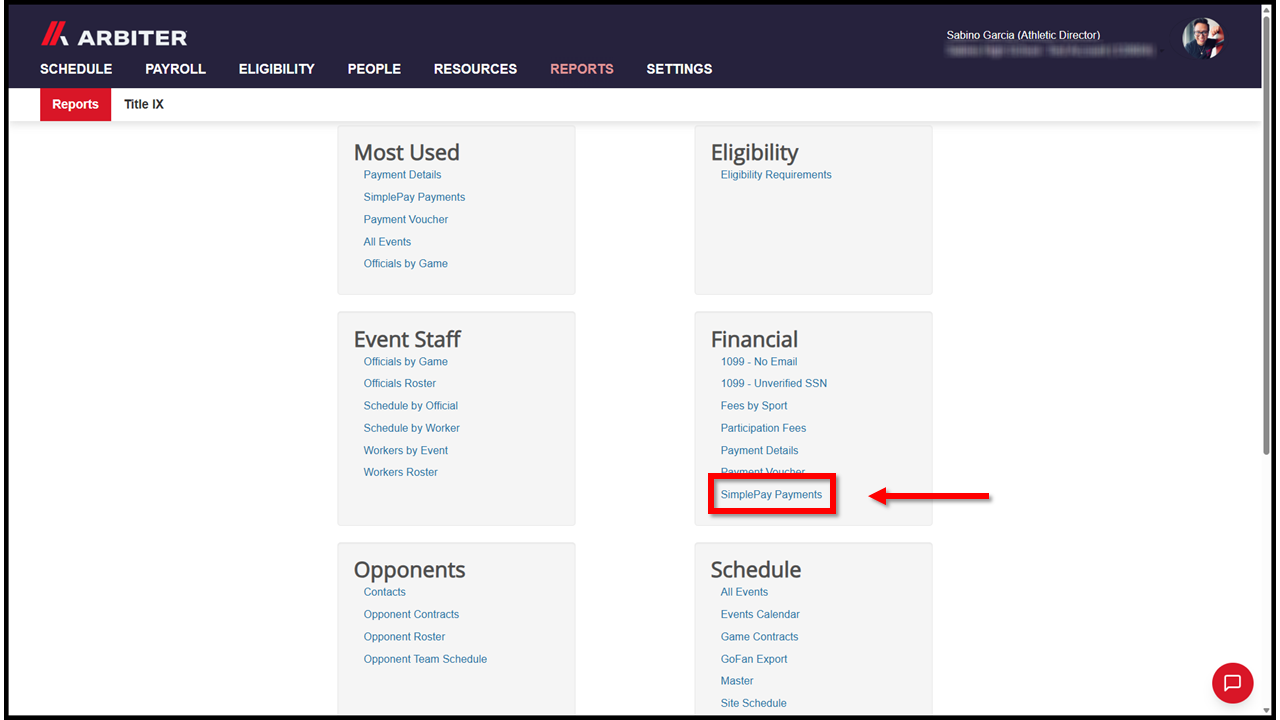Open the People menu
Viewport: 1280px width, 720px height.
tap(374, 69)
